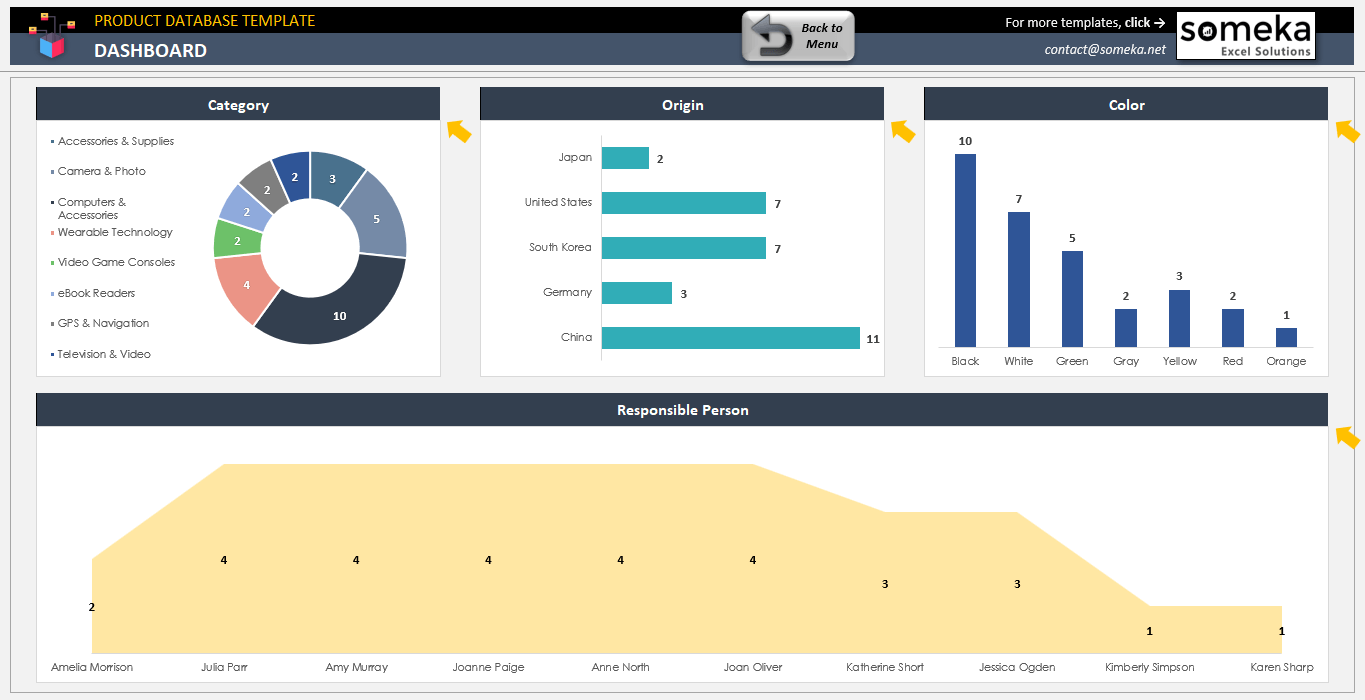The width and height of the screenshot is (1365, 700).
Task: Click the China value label 11
Action: 872,339
